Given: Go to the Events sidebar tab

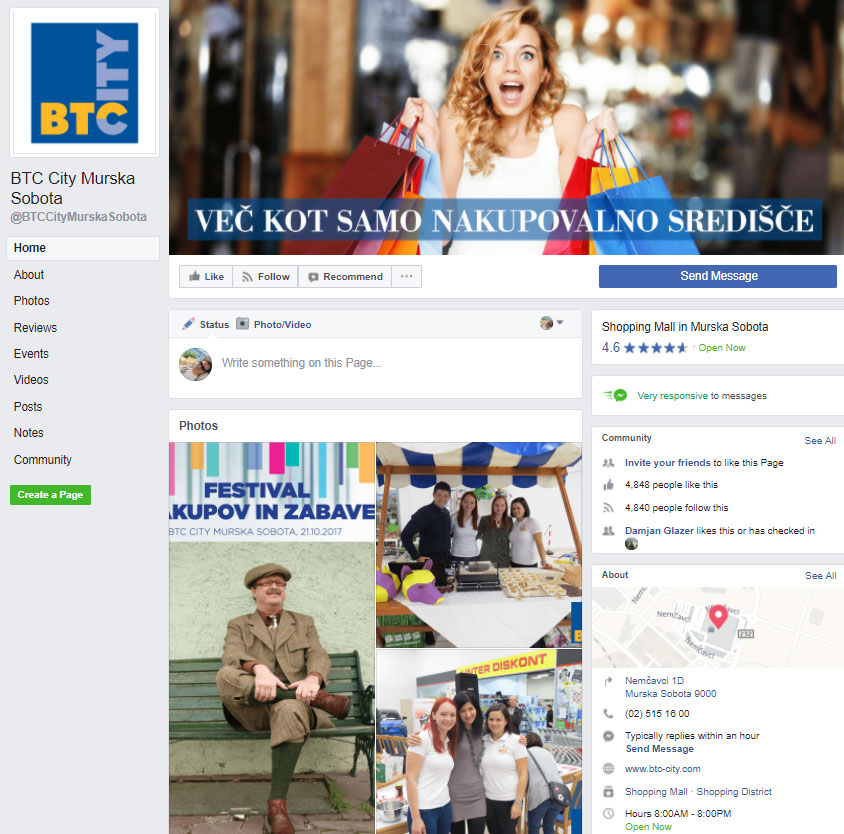Looking at the screenshot, I should (31, 354).
